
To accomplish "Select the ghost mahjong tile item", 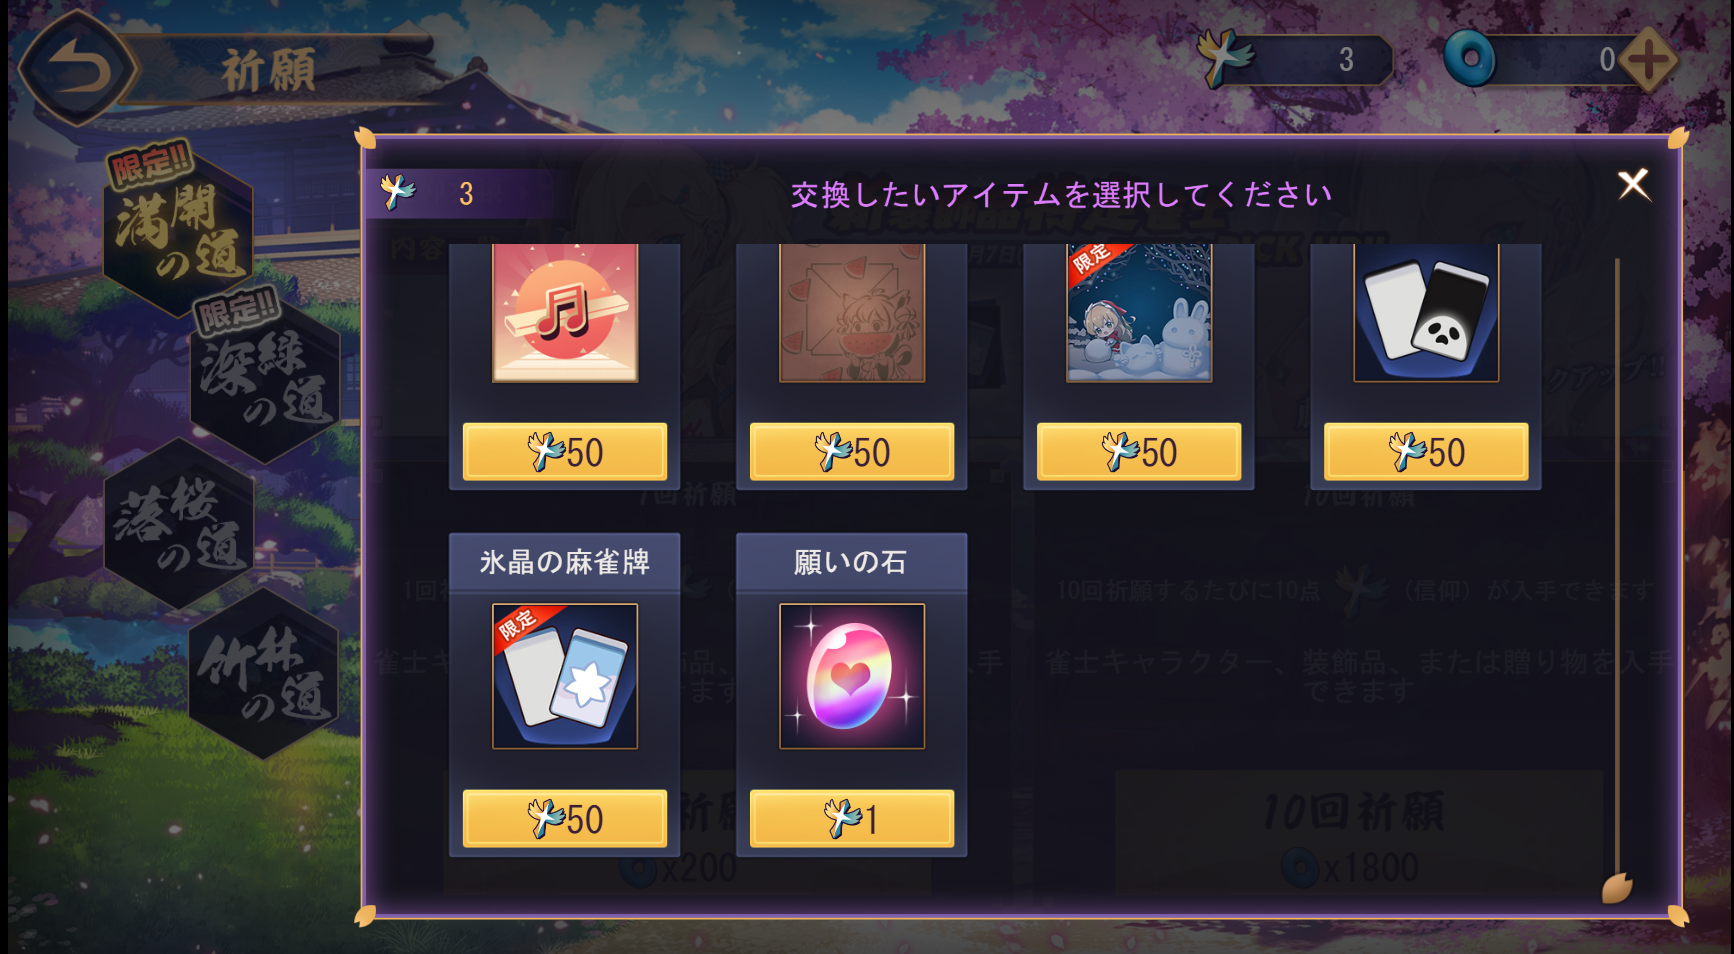I will pos(1426,313).
